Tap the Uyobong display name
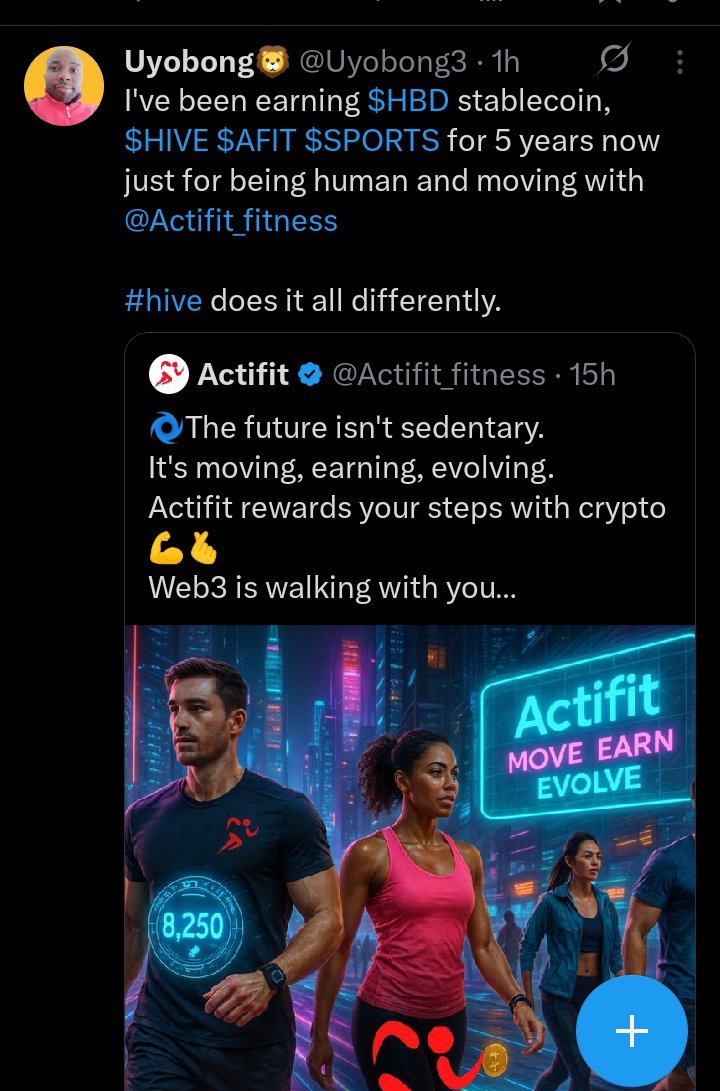The width and height of the screenshot is (720, 1091). coord(189,62)
